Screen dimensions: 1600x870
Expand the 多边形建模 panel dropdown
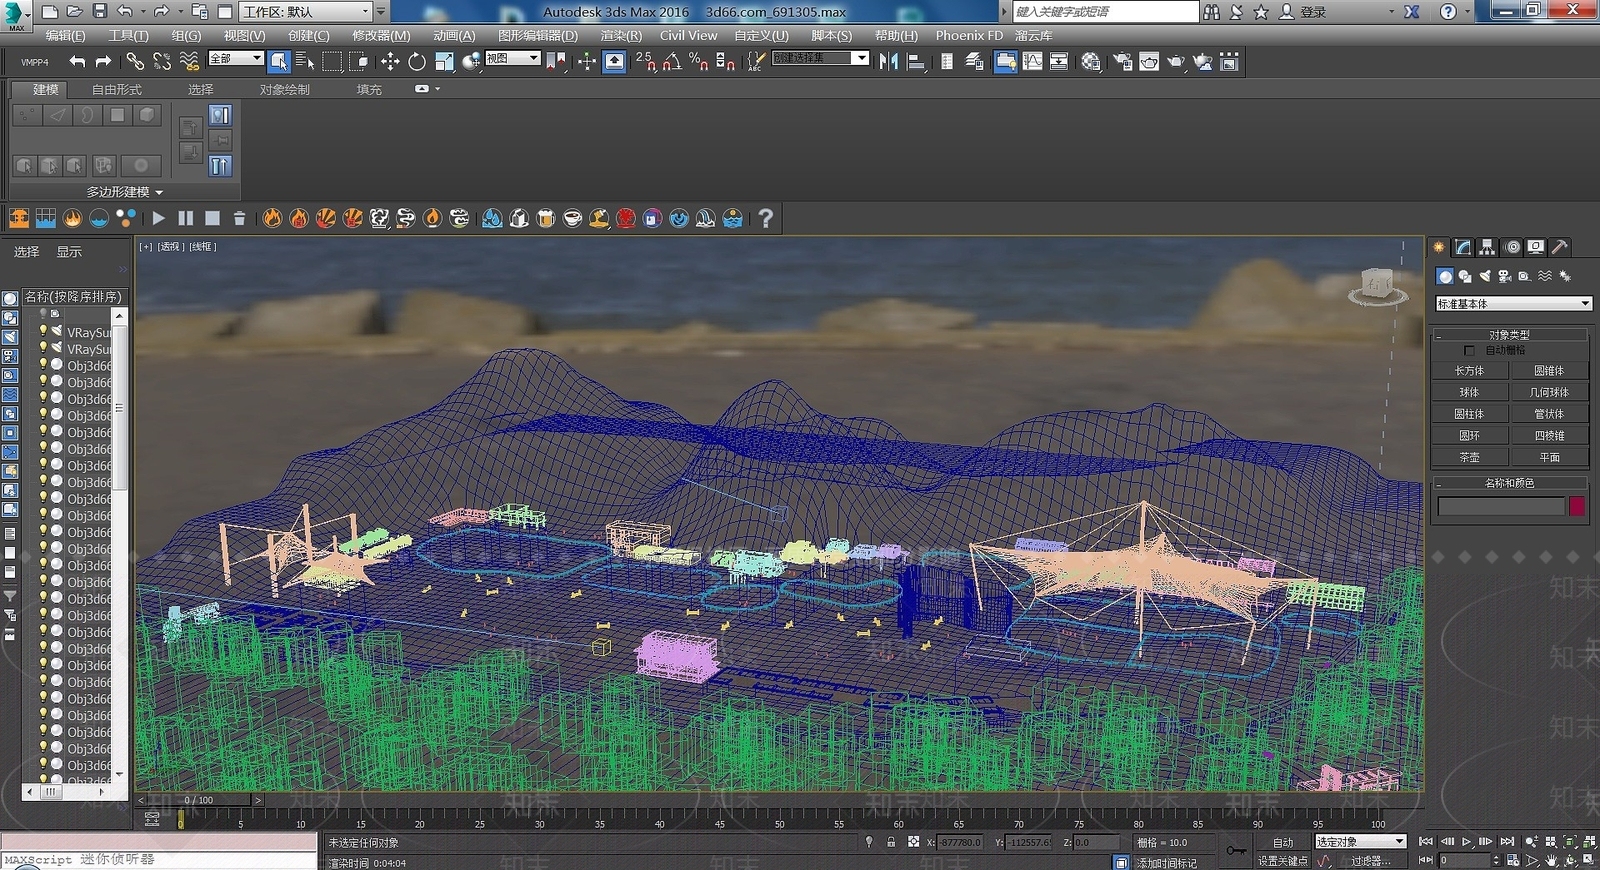pos(124,191)
